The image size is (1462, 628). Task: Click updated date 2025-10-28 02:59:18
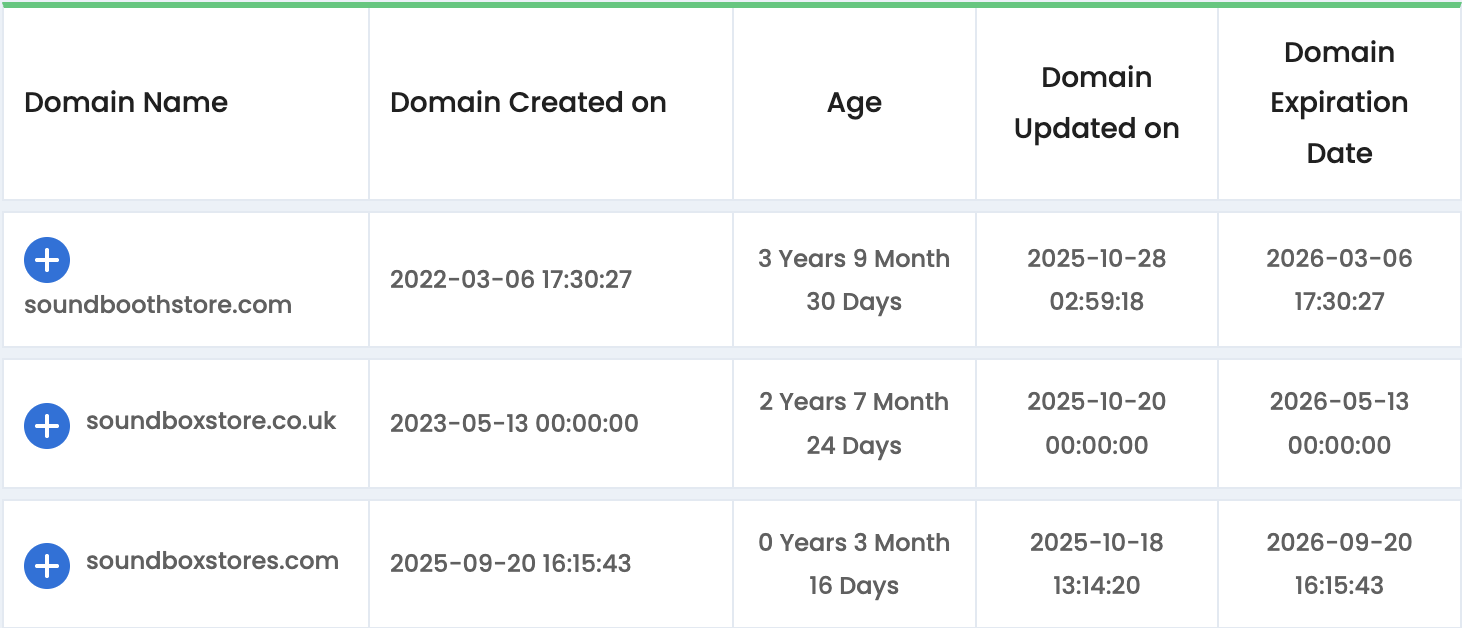(x=1097, y=280)
